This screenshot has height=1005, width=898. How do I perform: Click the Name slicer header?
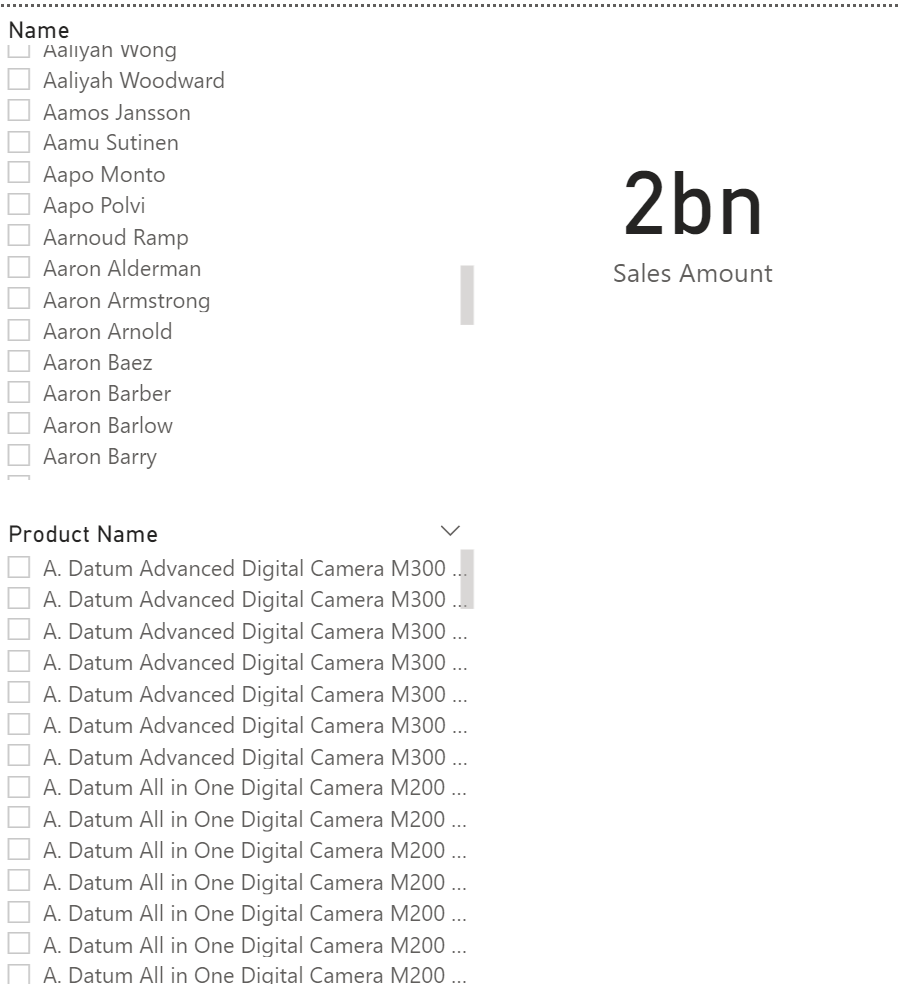click(39, 30)
